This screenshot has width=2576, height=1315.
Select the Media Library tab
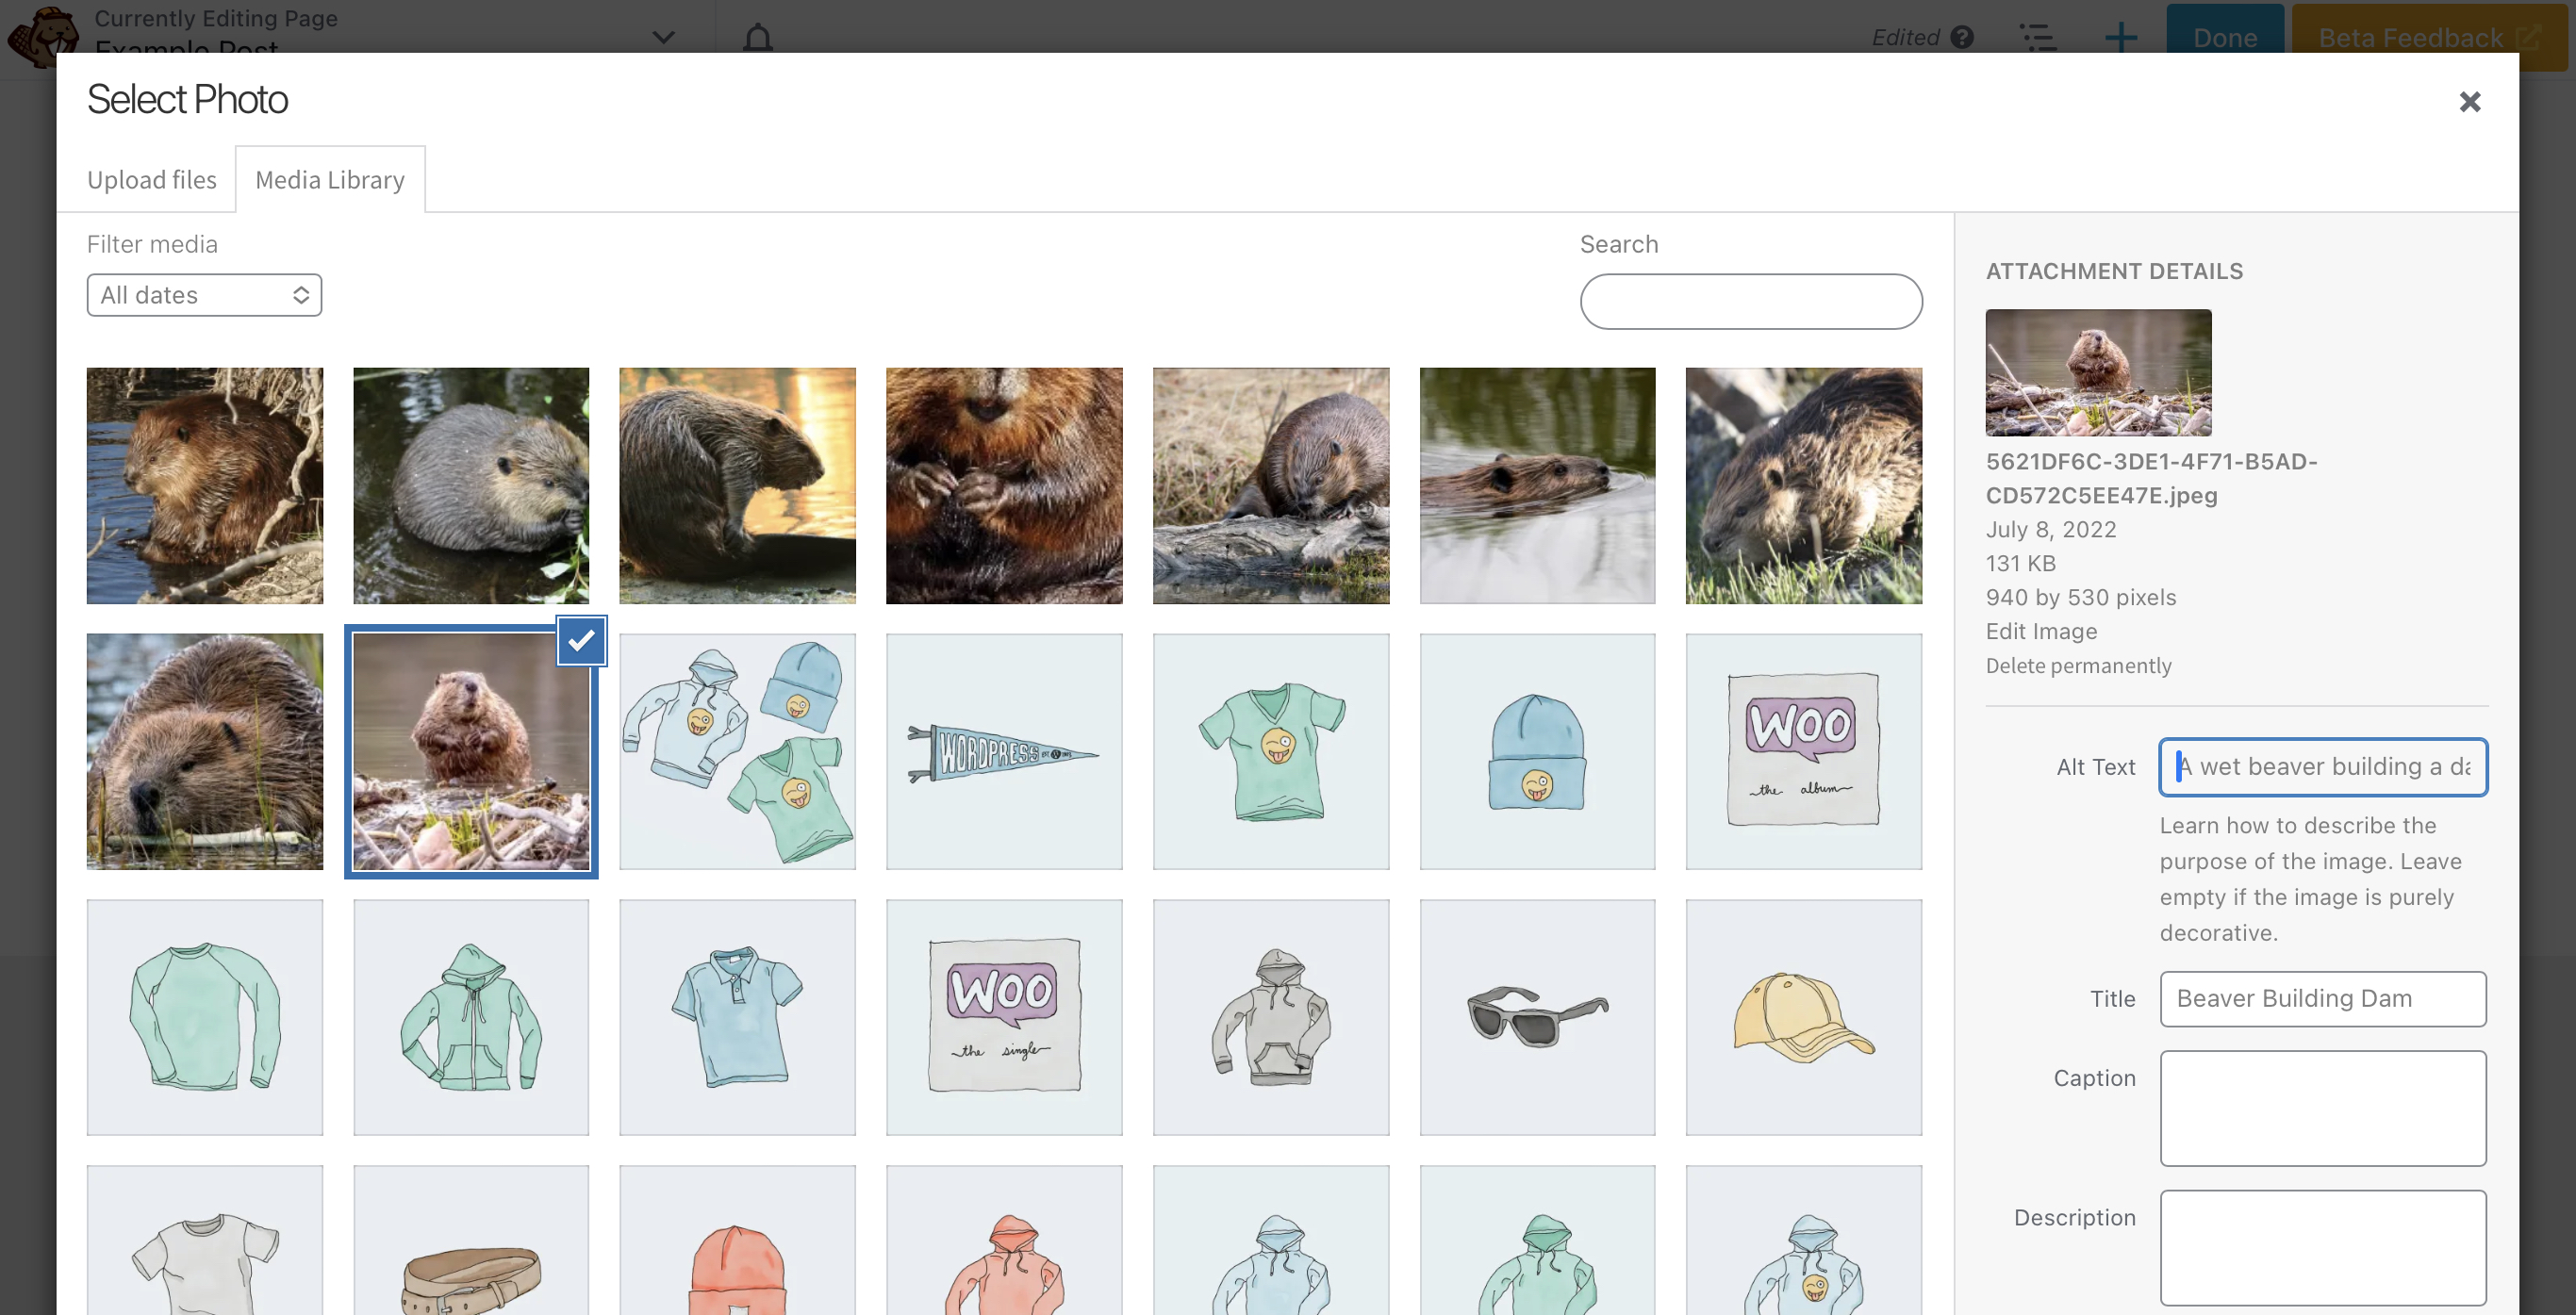pos(330,180)
